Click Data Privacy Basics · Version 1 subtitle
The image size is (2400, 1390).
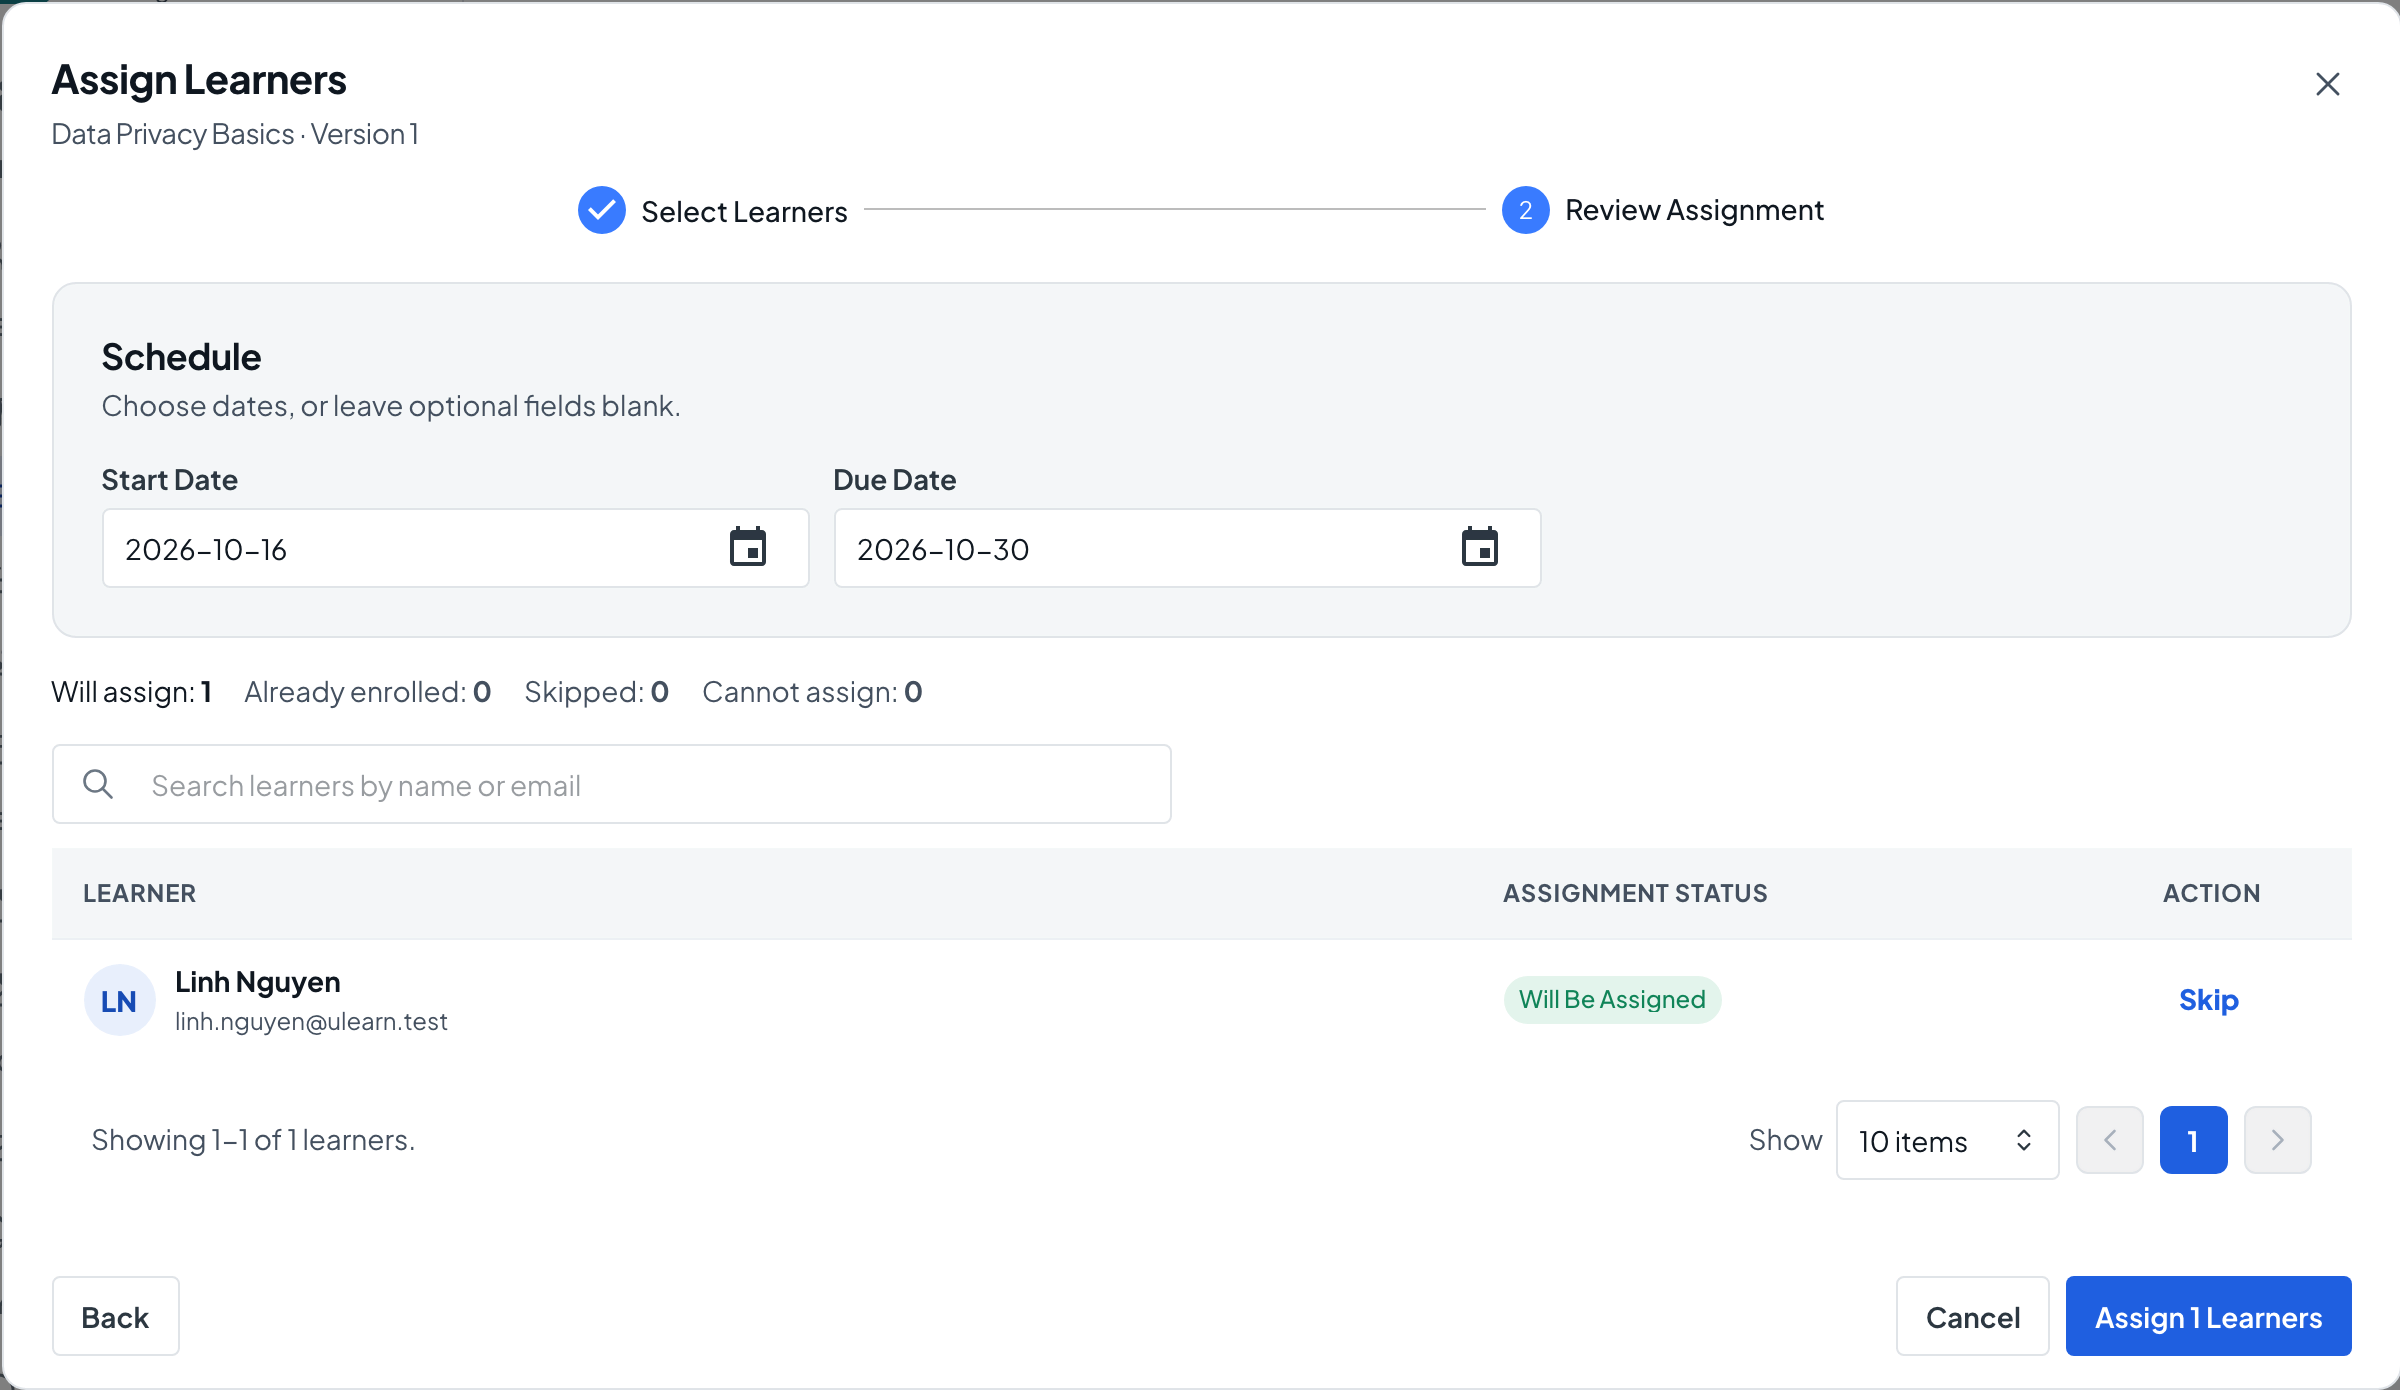[235, 134]
